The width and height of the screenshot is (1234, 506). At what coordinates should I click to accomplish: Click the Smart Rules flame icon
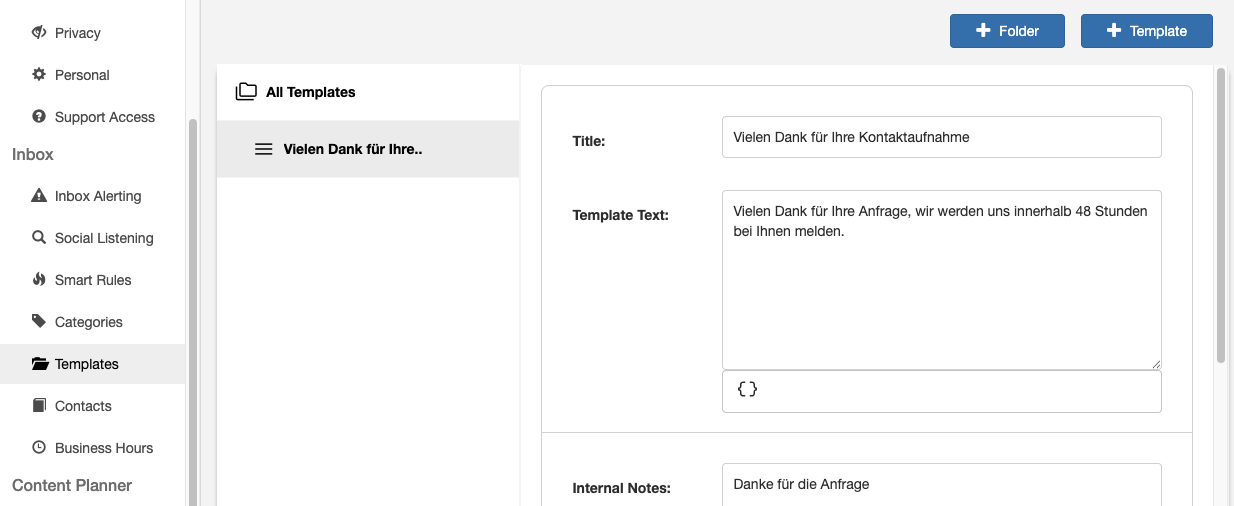pyautogui.click(x=39, y=280)
